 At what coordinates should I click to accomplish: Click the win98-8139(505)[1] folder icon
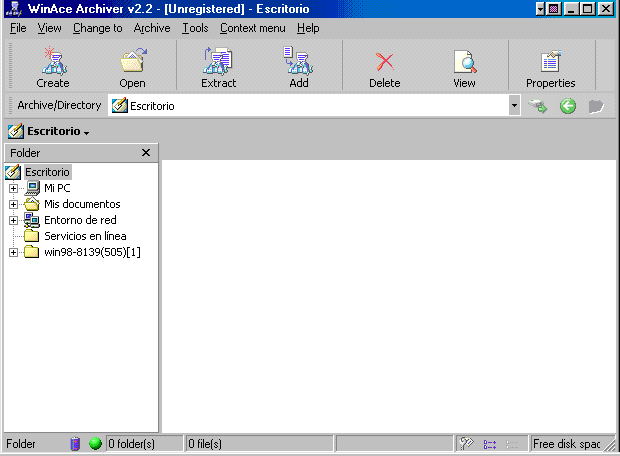[32, 252]
